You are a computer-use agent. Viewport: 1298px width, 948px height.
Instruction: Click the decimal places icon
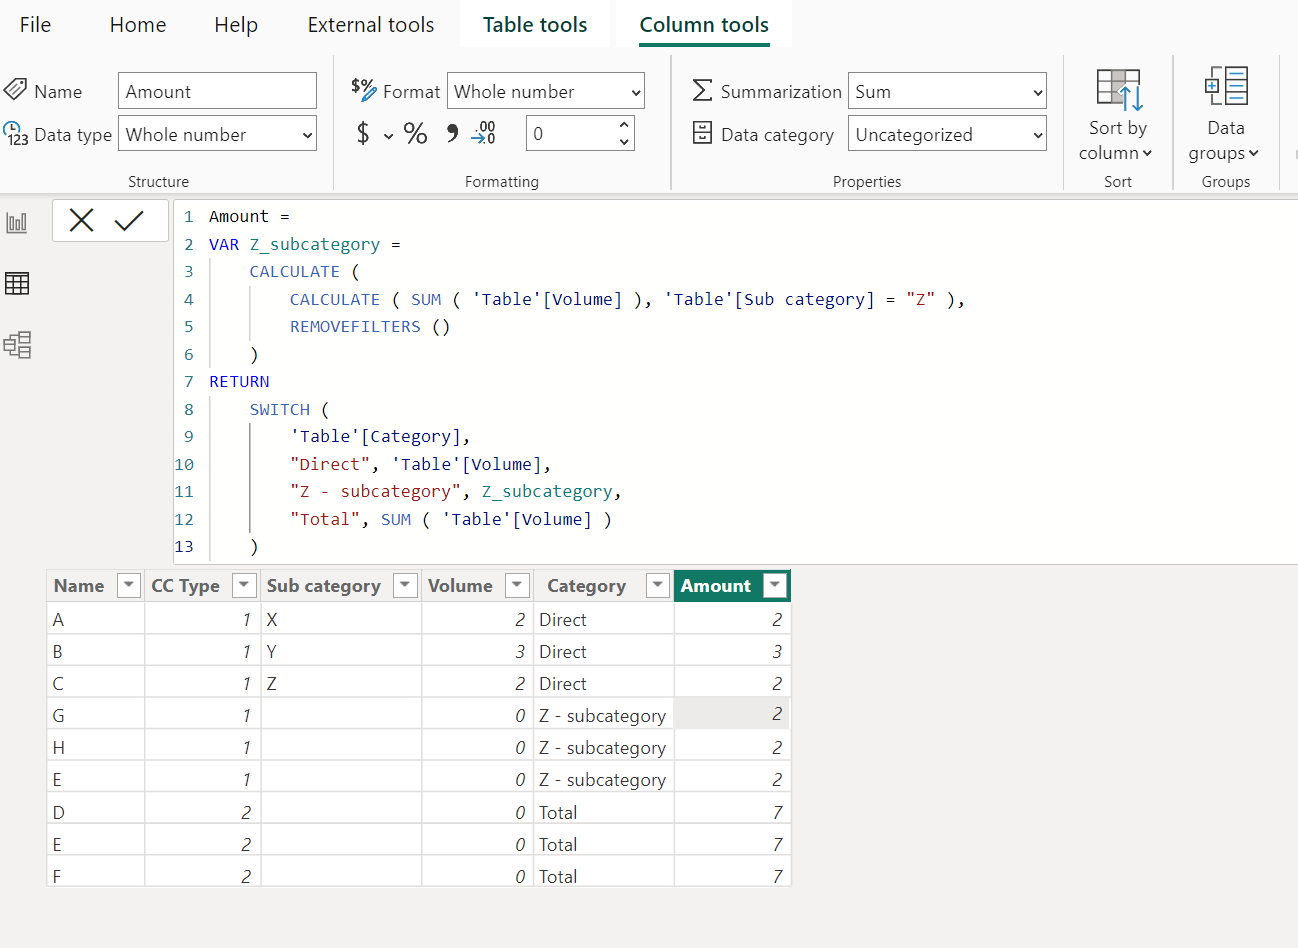(484, 133)
